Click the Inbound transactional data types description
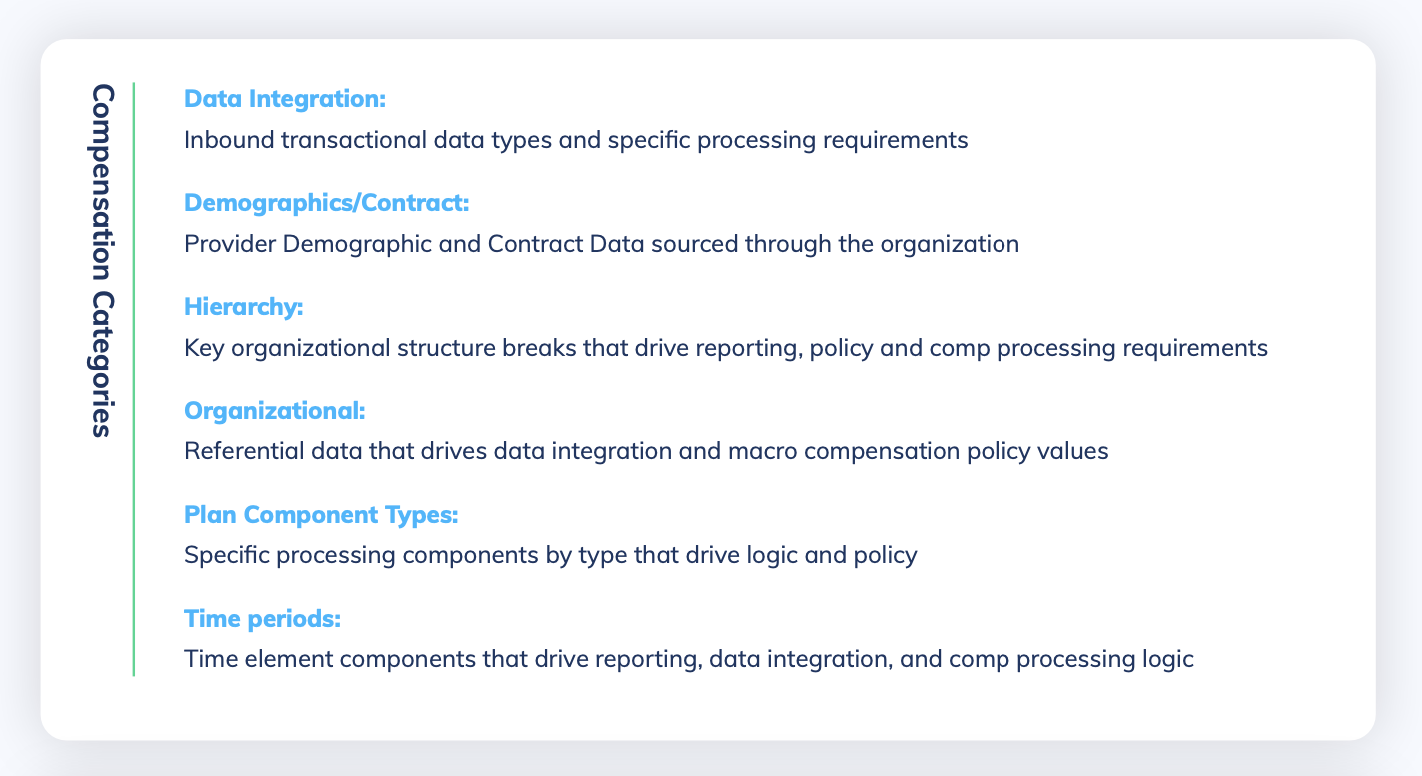Image resolution: width=1422 pixels, height=776 pixels. (576, 140)
